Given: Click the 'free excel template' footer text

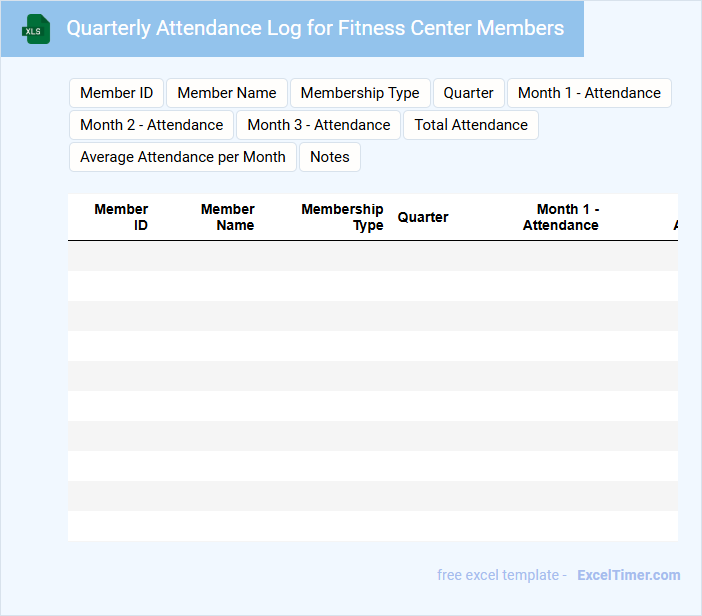Looking at the screenshot, I should pyautogui.click(x=498, y=575).
